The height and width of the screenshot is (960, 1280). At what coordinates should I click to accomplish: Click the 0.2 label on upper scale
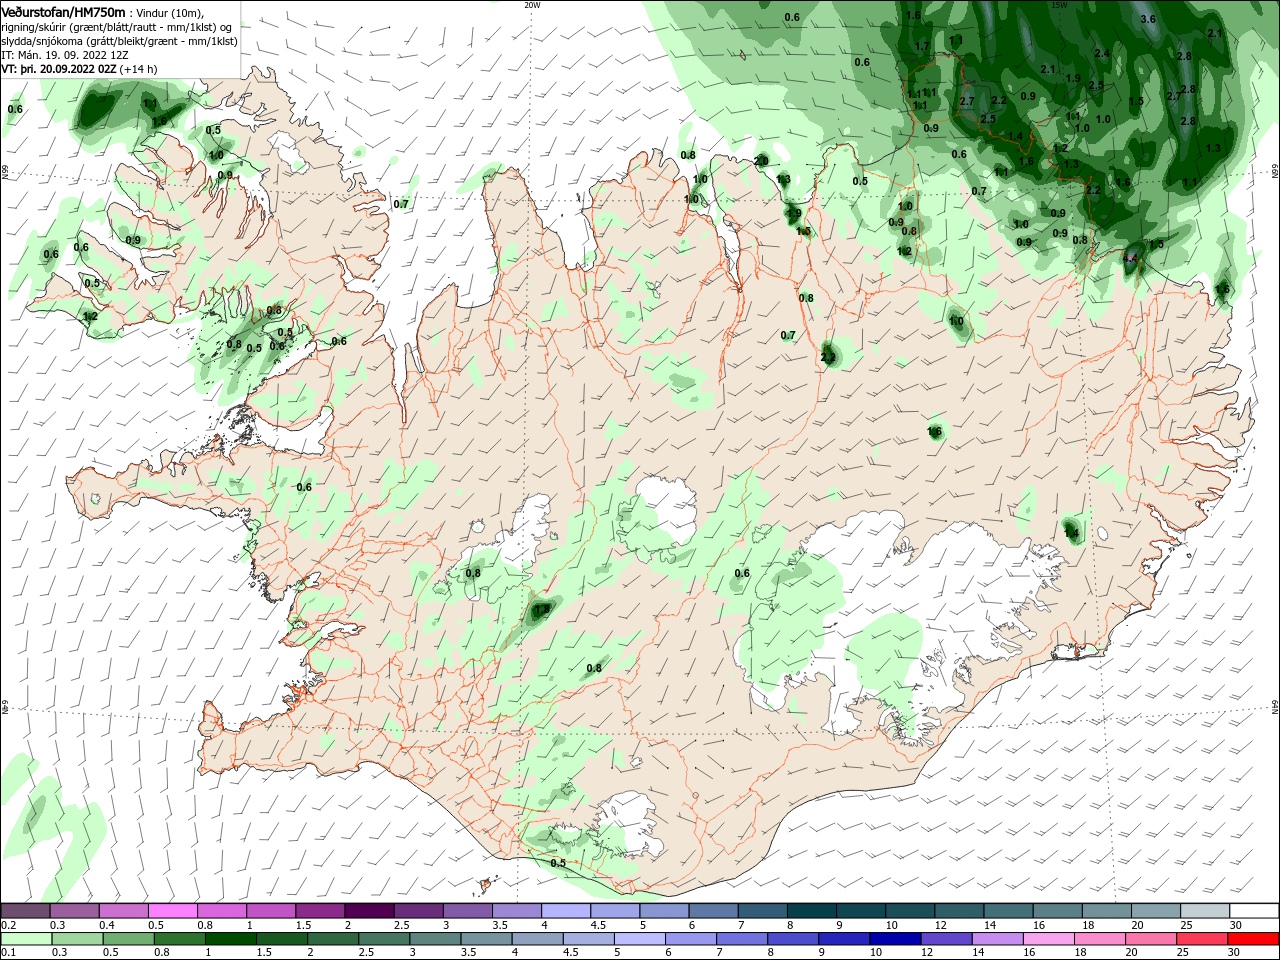pos(8,925)
